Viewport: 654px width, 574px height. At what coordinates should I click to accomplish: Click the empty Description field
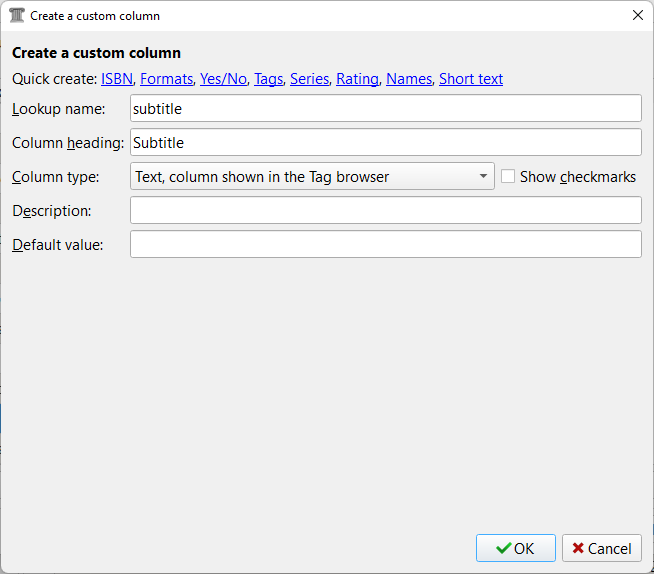(x=385, y=210)
